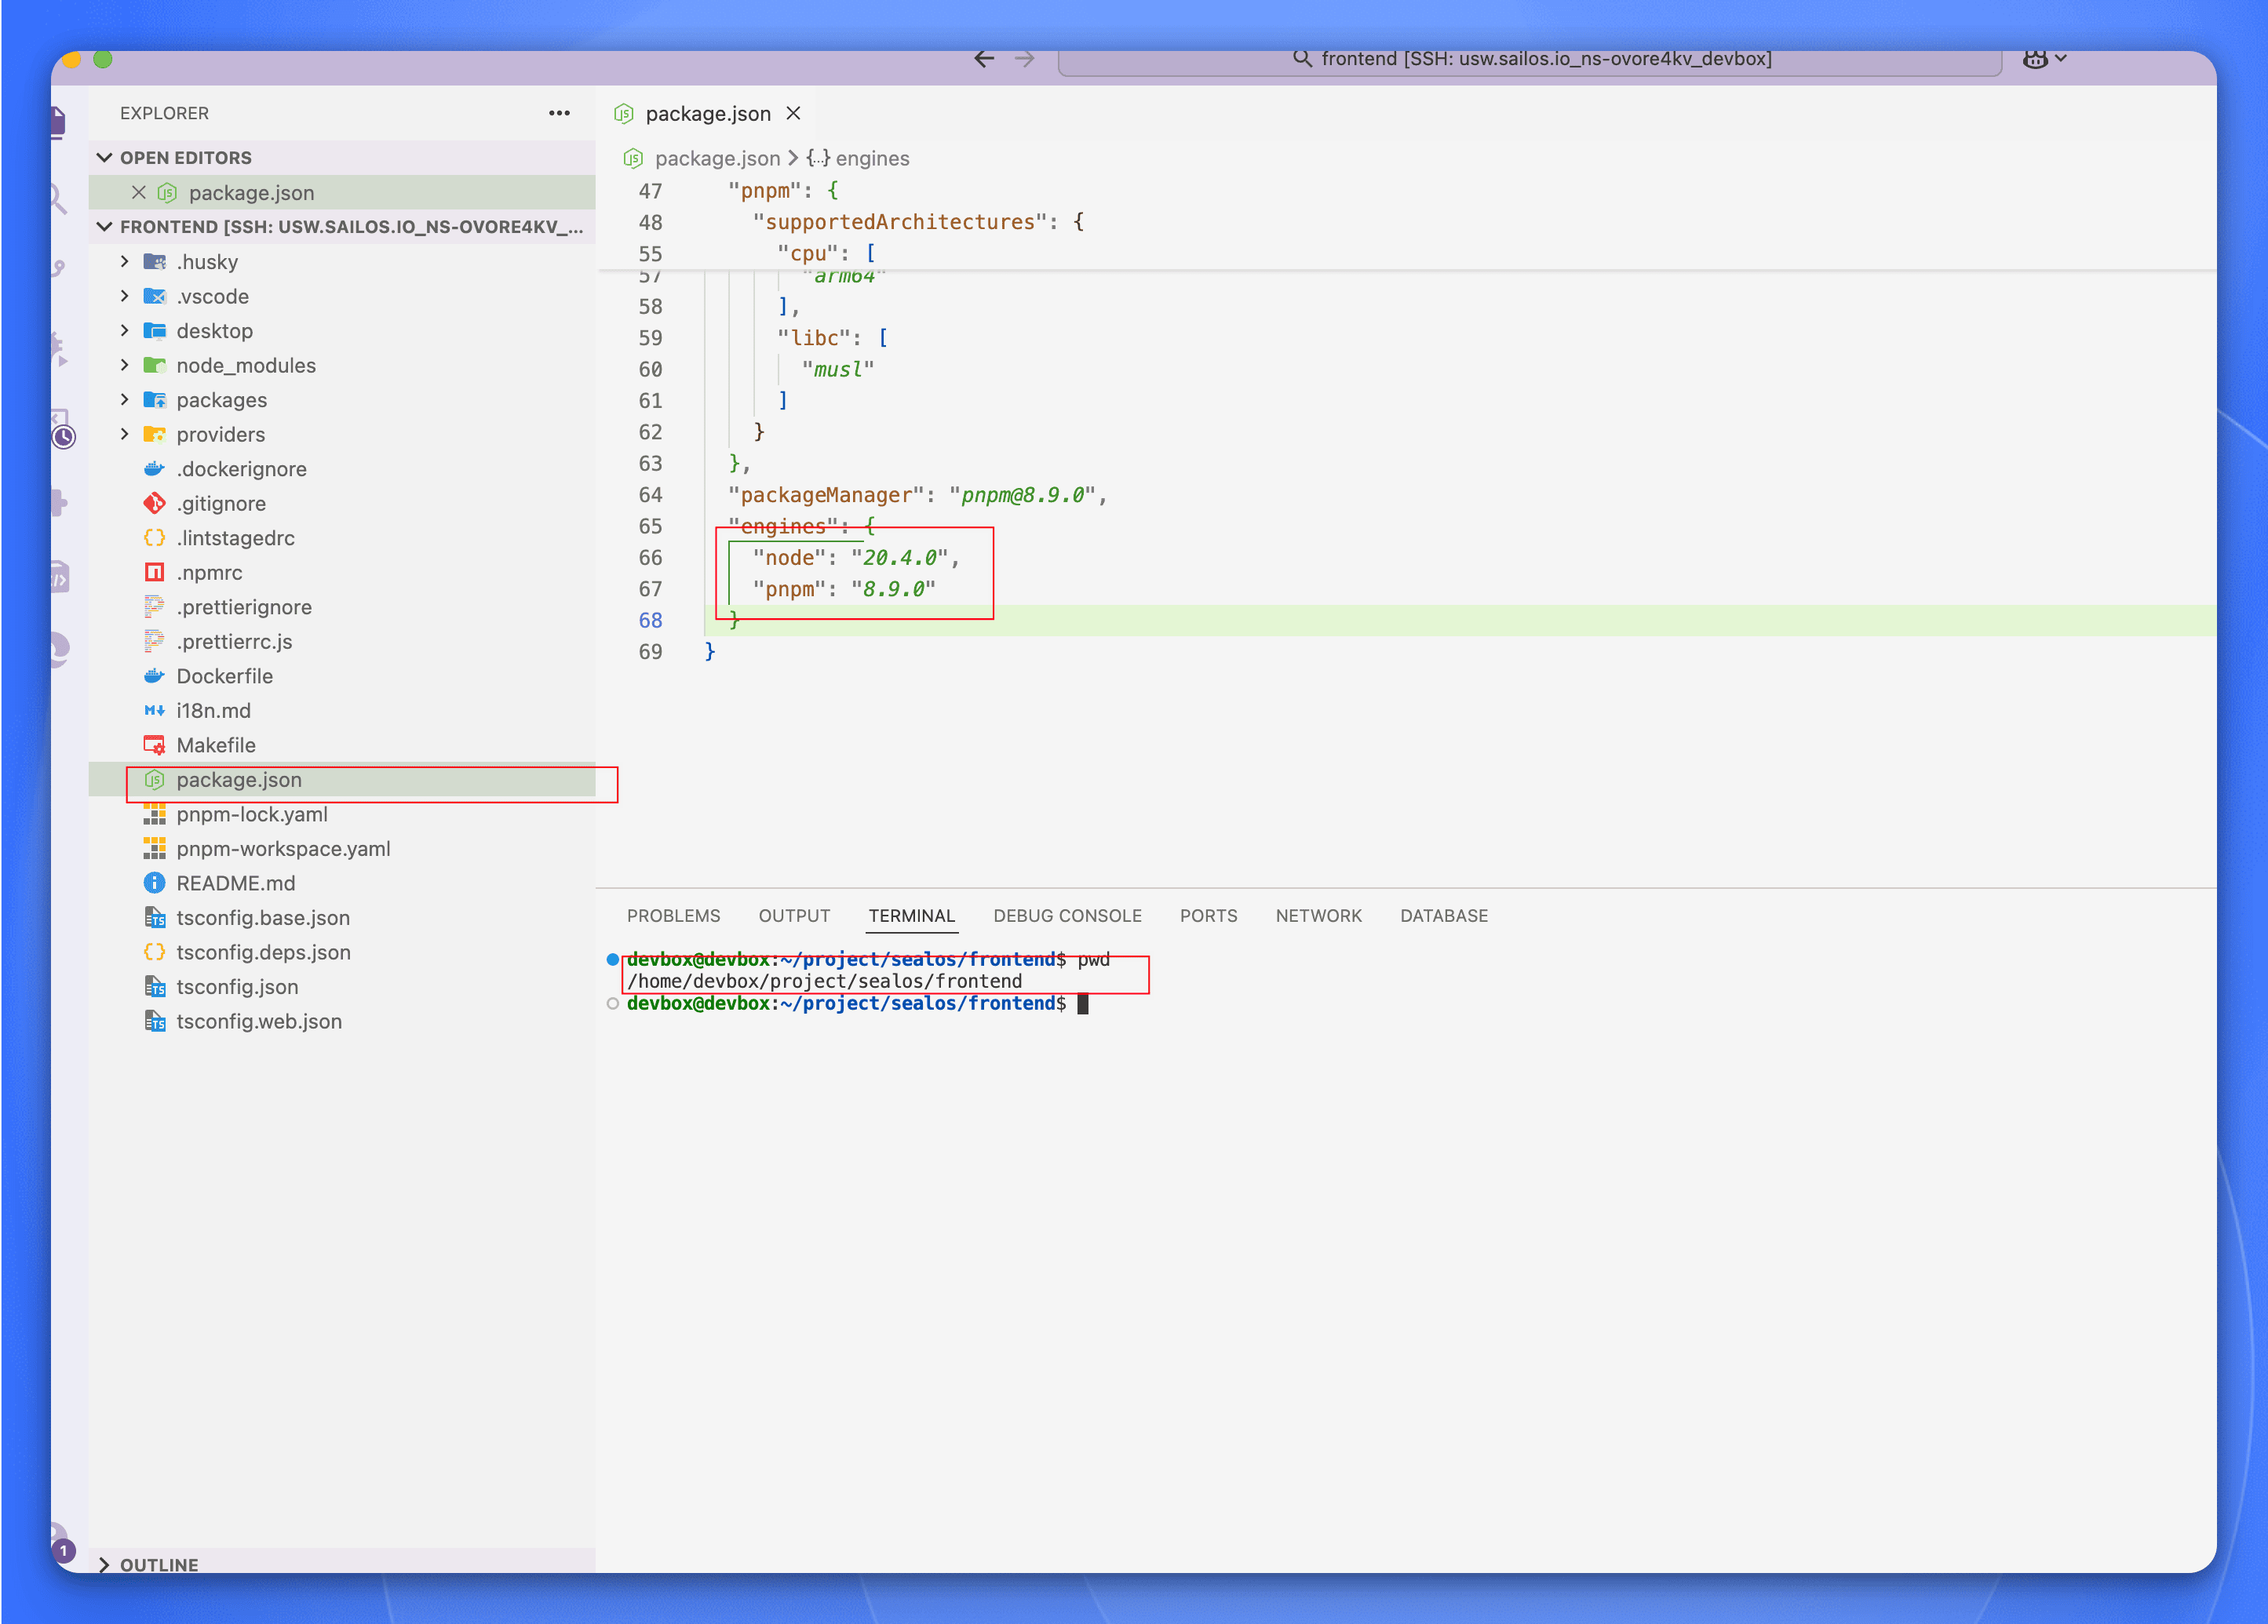Close the package.json editor tab

click(x=793, y=113)
